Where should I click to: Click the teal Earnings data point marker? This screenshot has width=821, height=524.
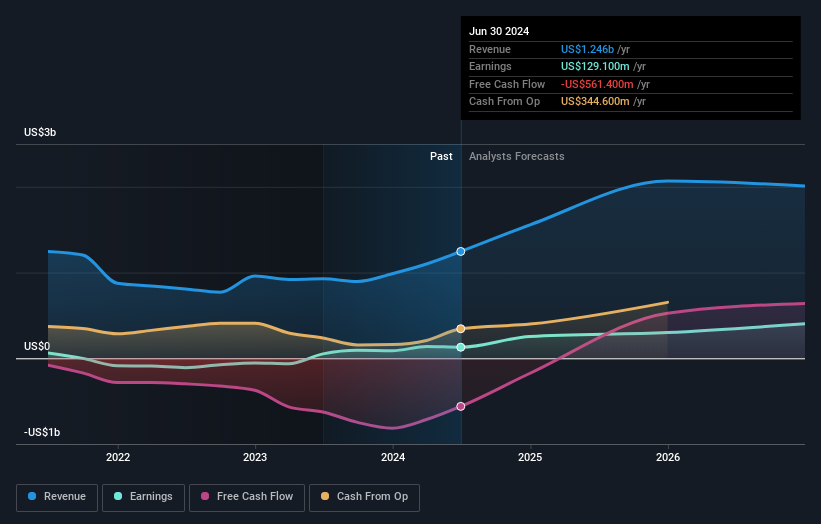pos(460,347)
